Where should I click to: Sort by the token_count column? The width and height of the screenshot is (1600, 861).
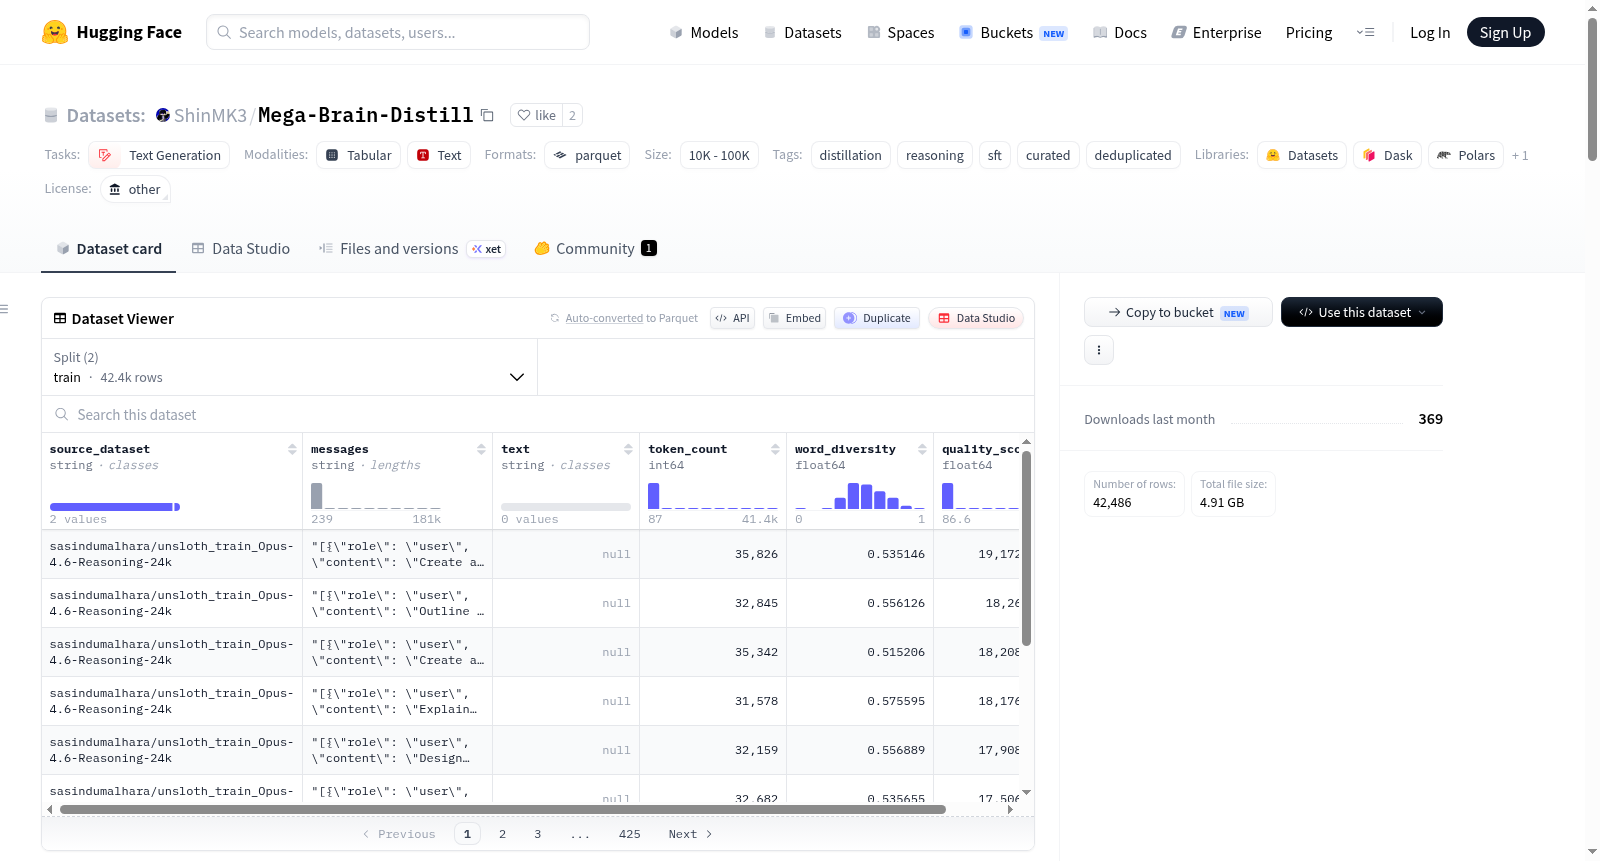click(775, 449)
